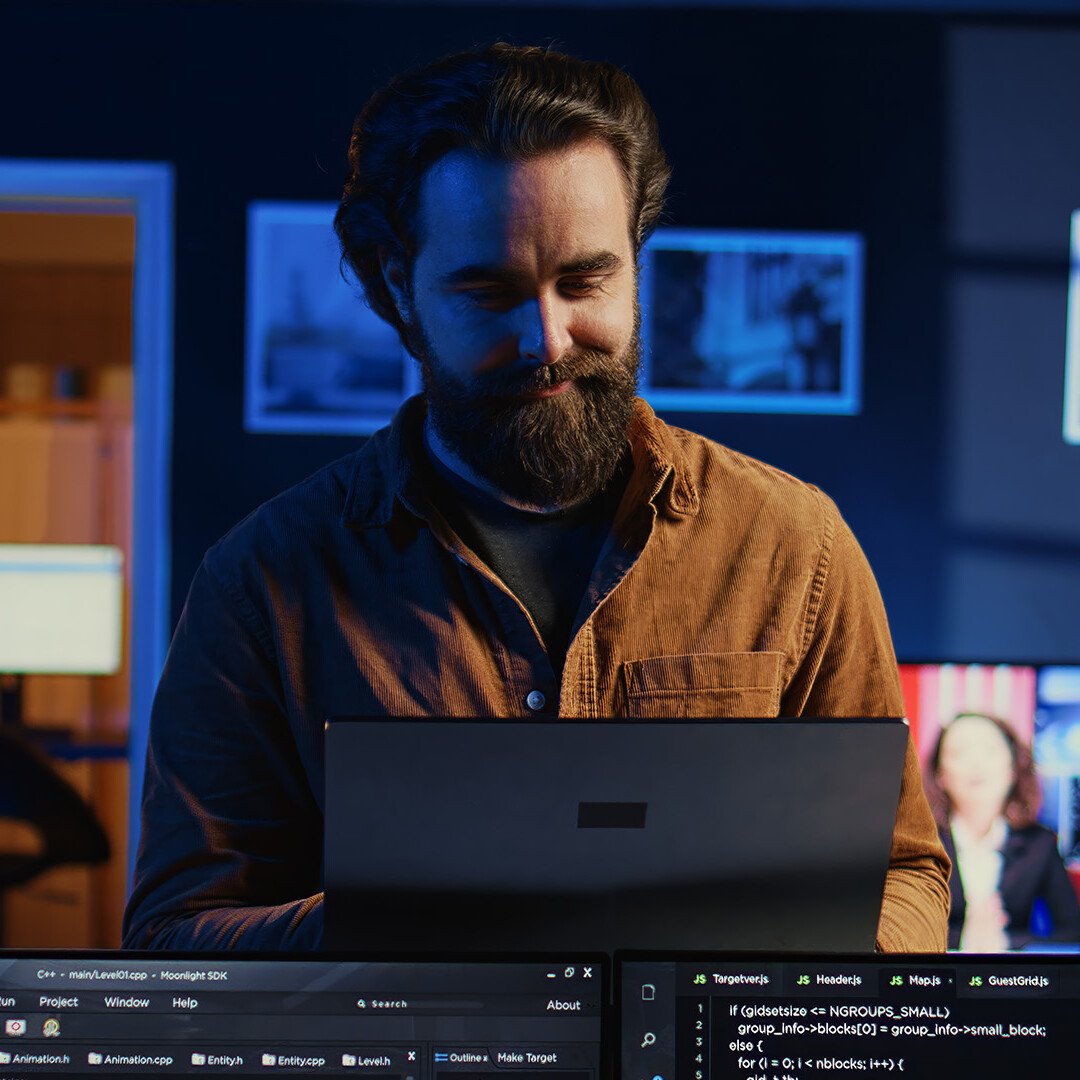The width and height of the screenshot is (1080, 1080).
Task: Close the Level.h editor tab
Action: (411, 1056)
